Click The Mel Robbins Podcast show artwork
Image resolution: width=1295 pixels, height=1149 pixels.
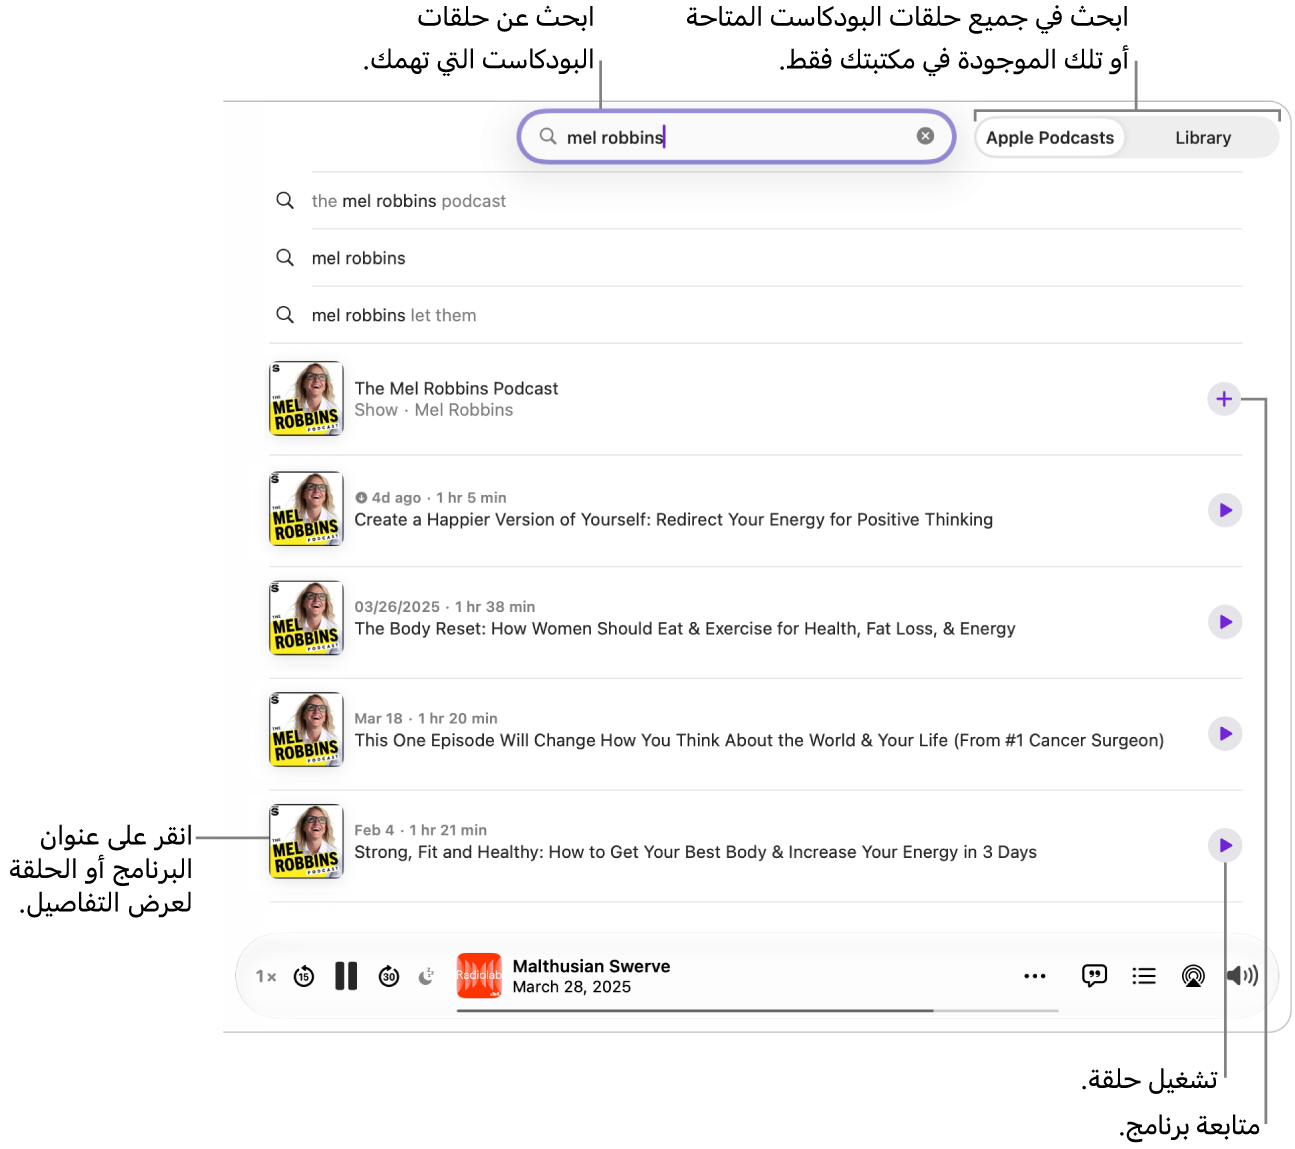click(x=306, y=398)
